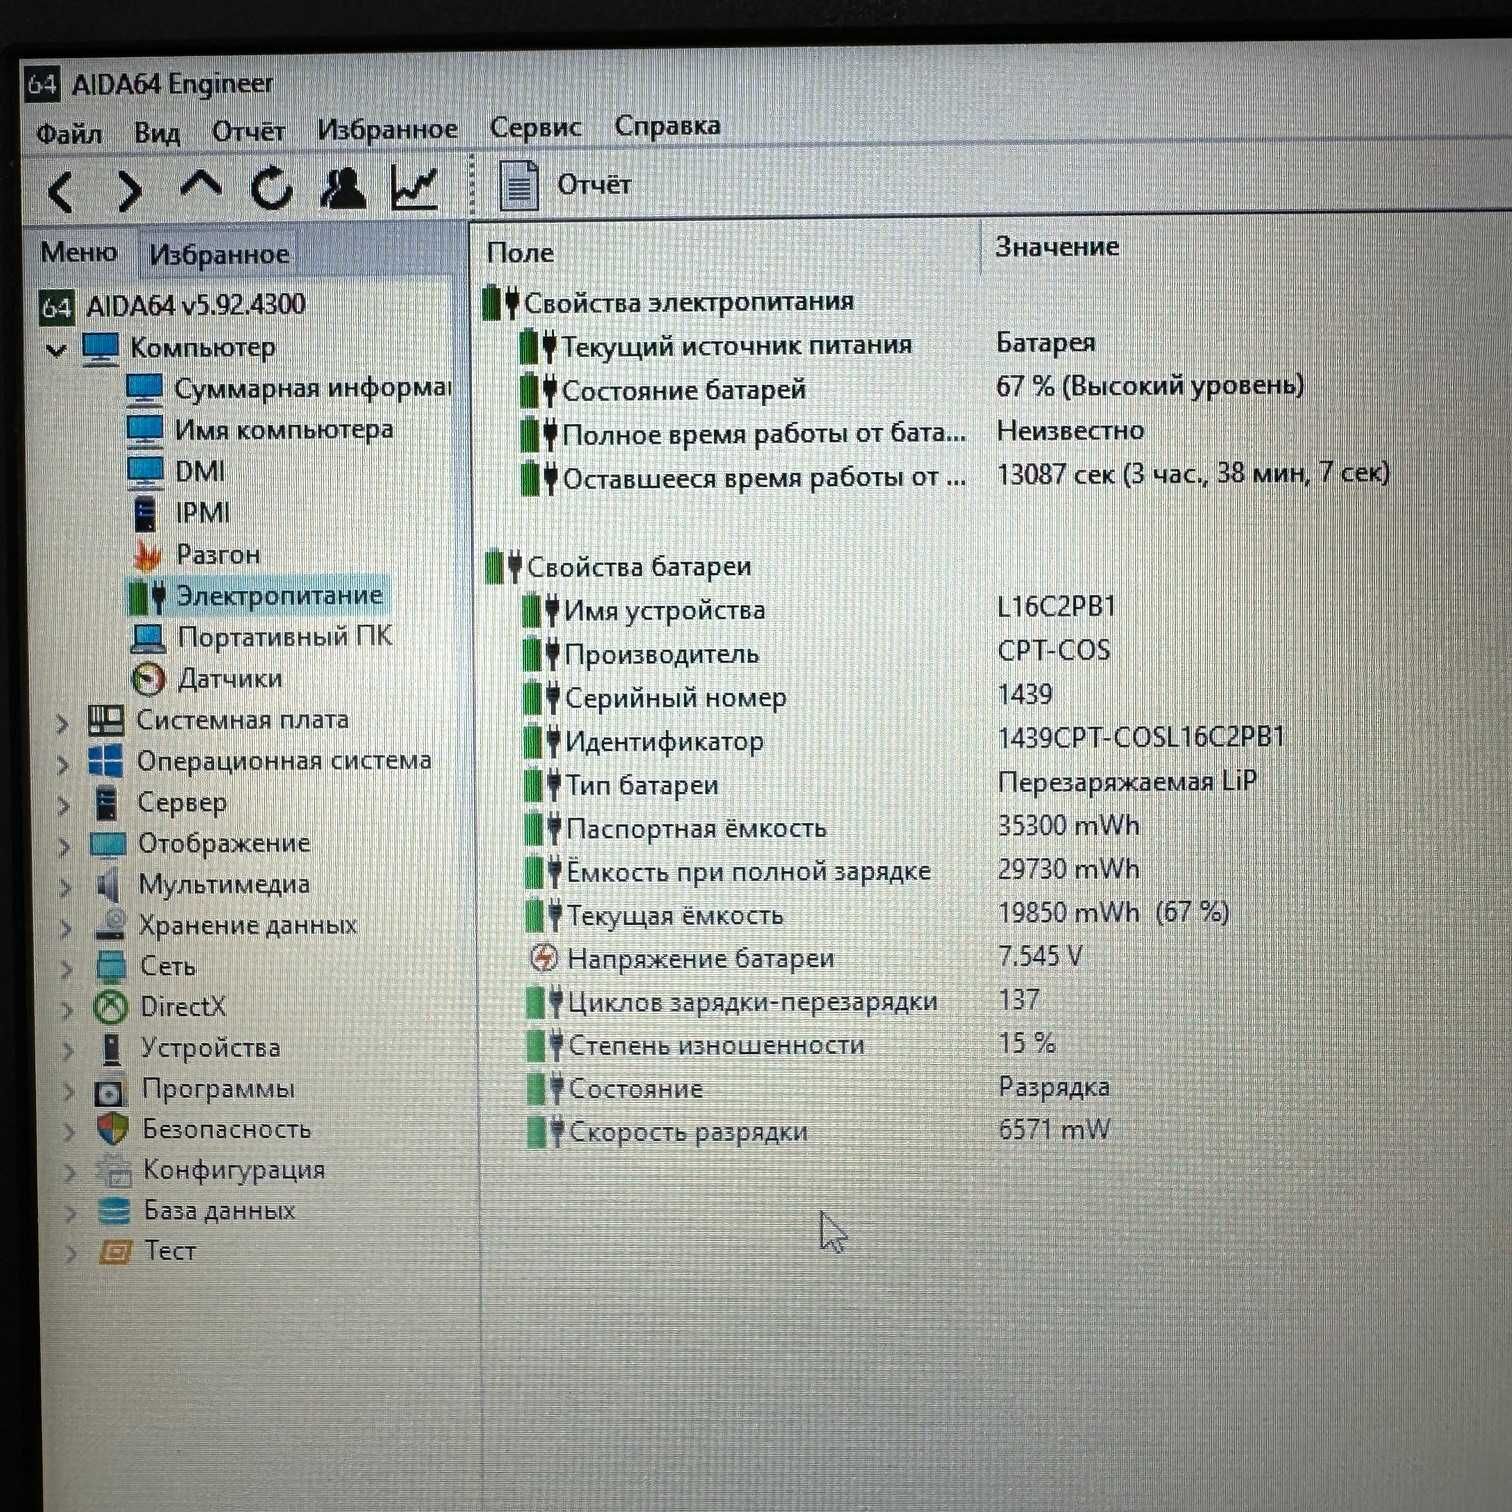Viewport: 1512px width, 1512px height.
Task: Open Имя компьютера item
Action: 260,430
